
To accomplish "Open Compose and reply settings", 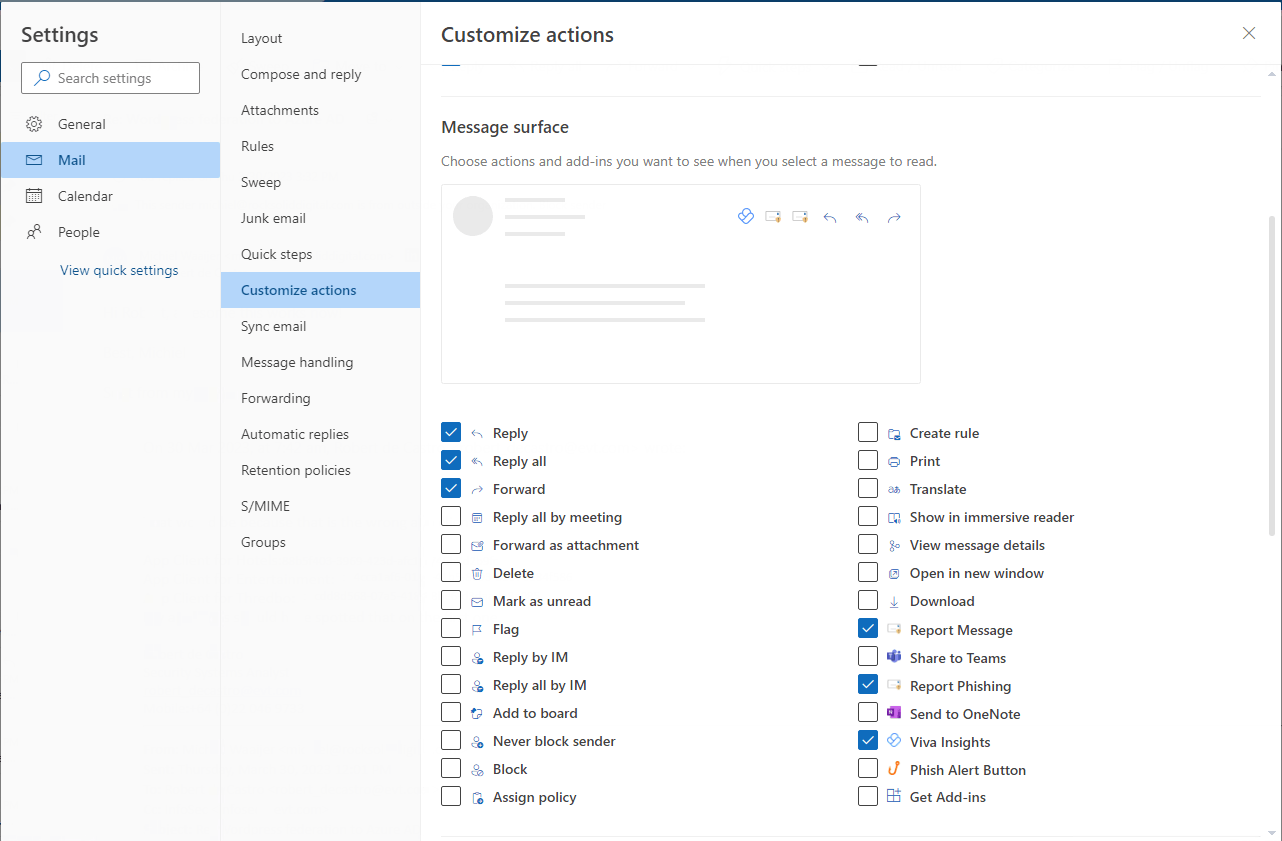I will (x=320, y=74).
